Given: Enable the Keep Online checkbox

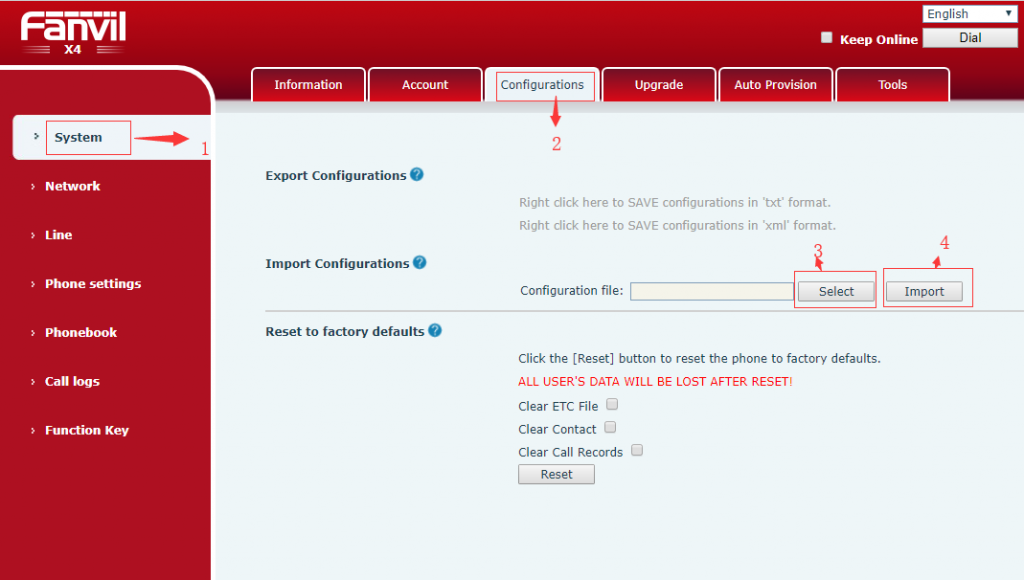Looking at the screenshot, I should (x=826, y=38).
